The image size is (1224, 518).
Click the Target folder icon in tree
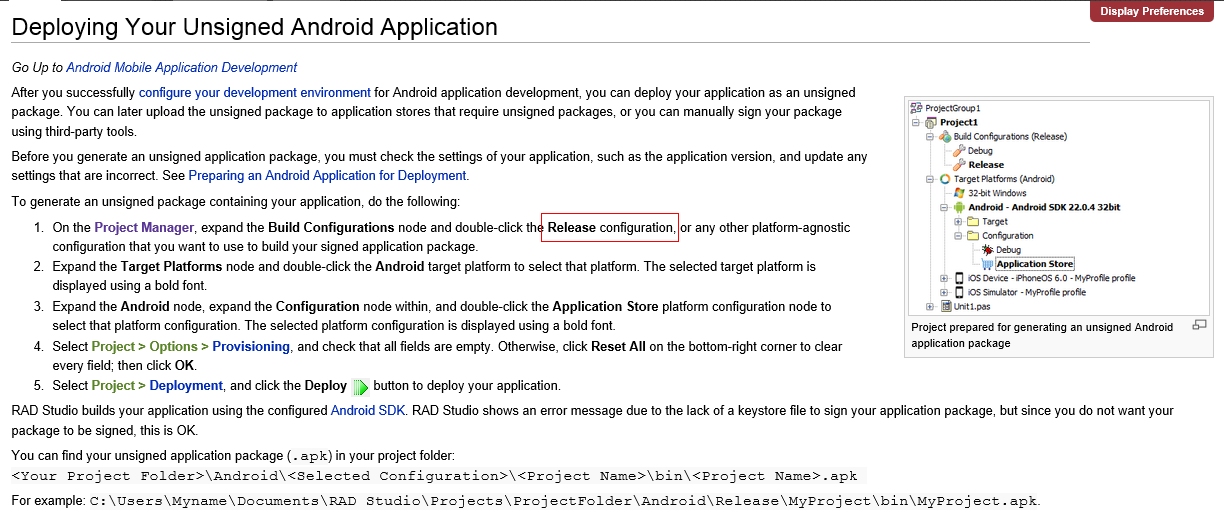(x=973, y=221)
